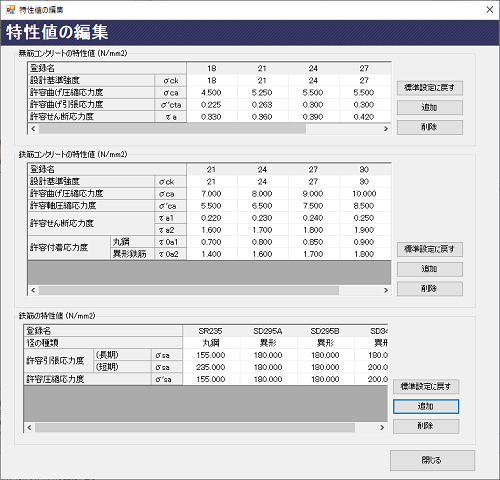Screen dimensions: 500x480
Task: Delete rebar entry with 削除 button
Action: 426,426
